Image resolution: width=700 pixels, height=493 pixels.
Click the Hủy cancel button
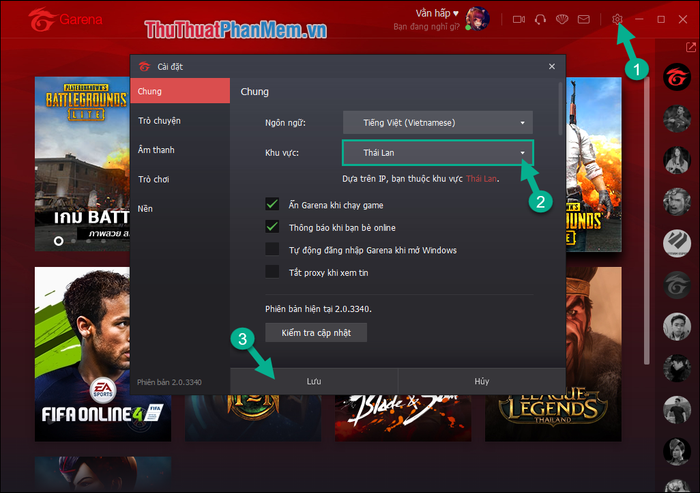pos(482,381)
